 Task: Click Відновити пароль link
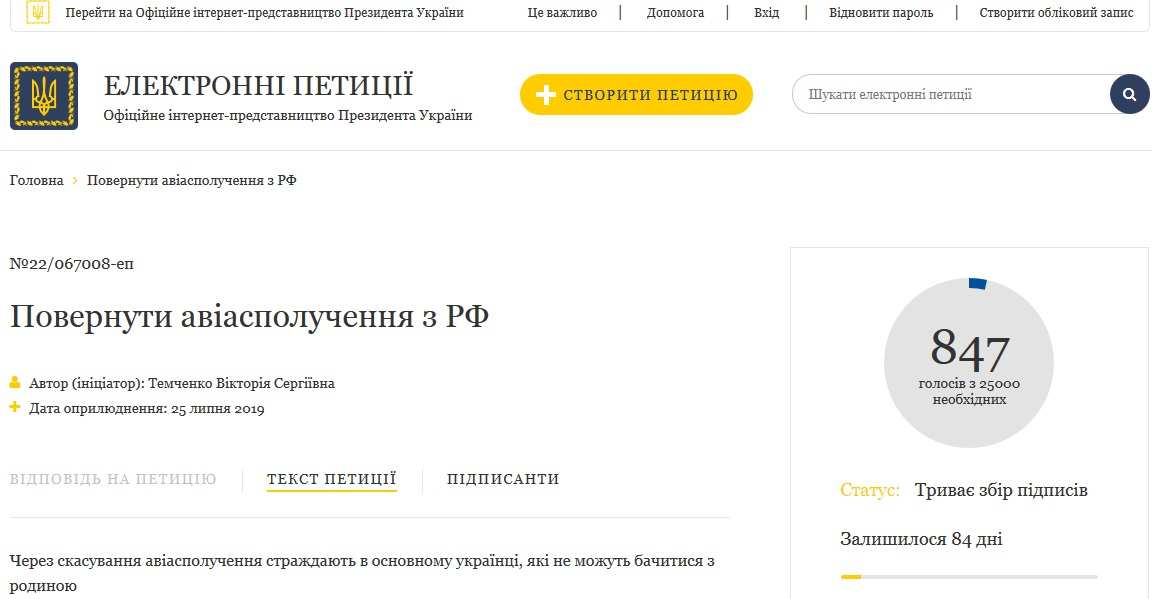tap(881, 13)
